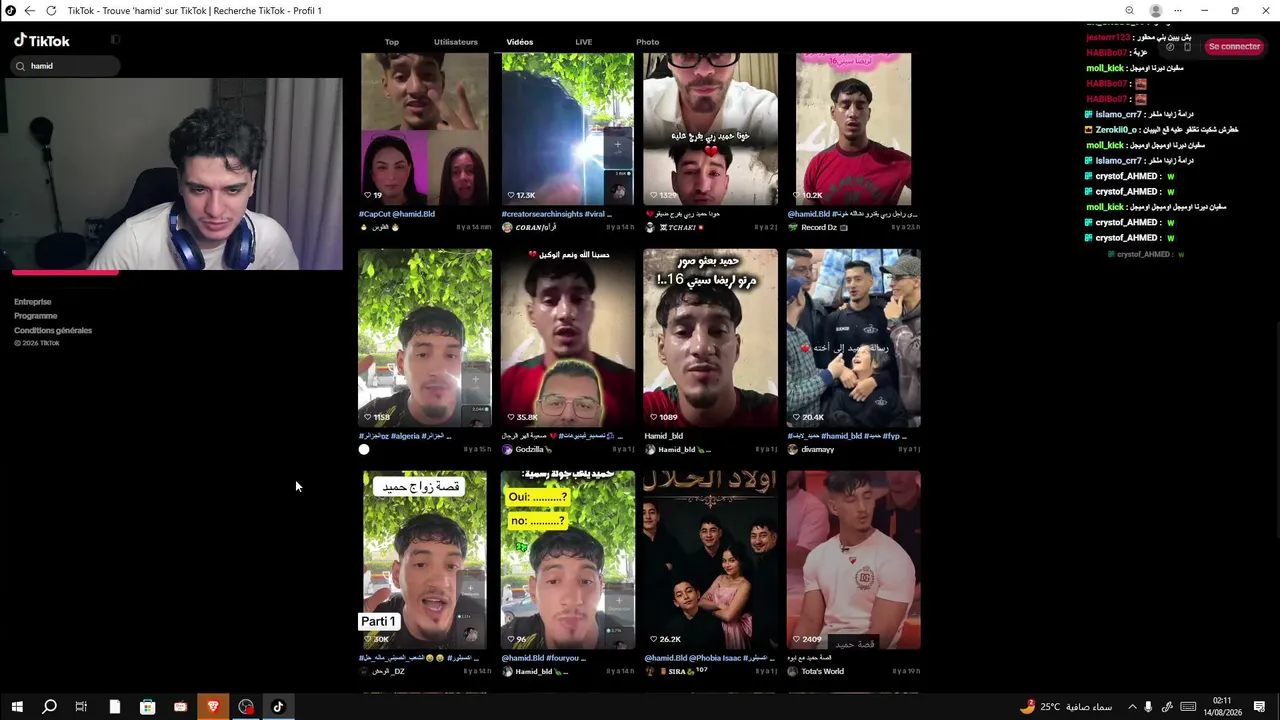Switch to Brave browser in the taskbar

213,707
